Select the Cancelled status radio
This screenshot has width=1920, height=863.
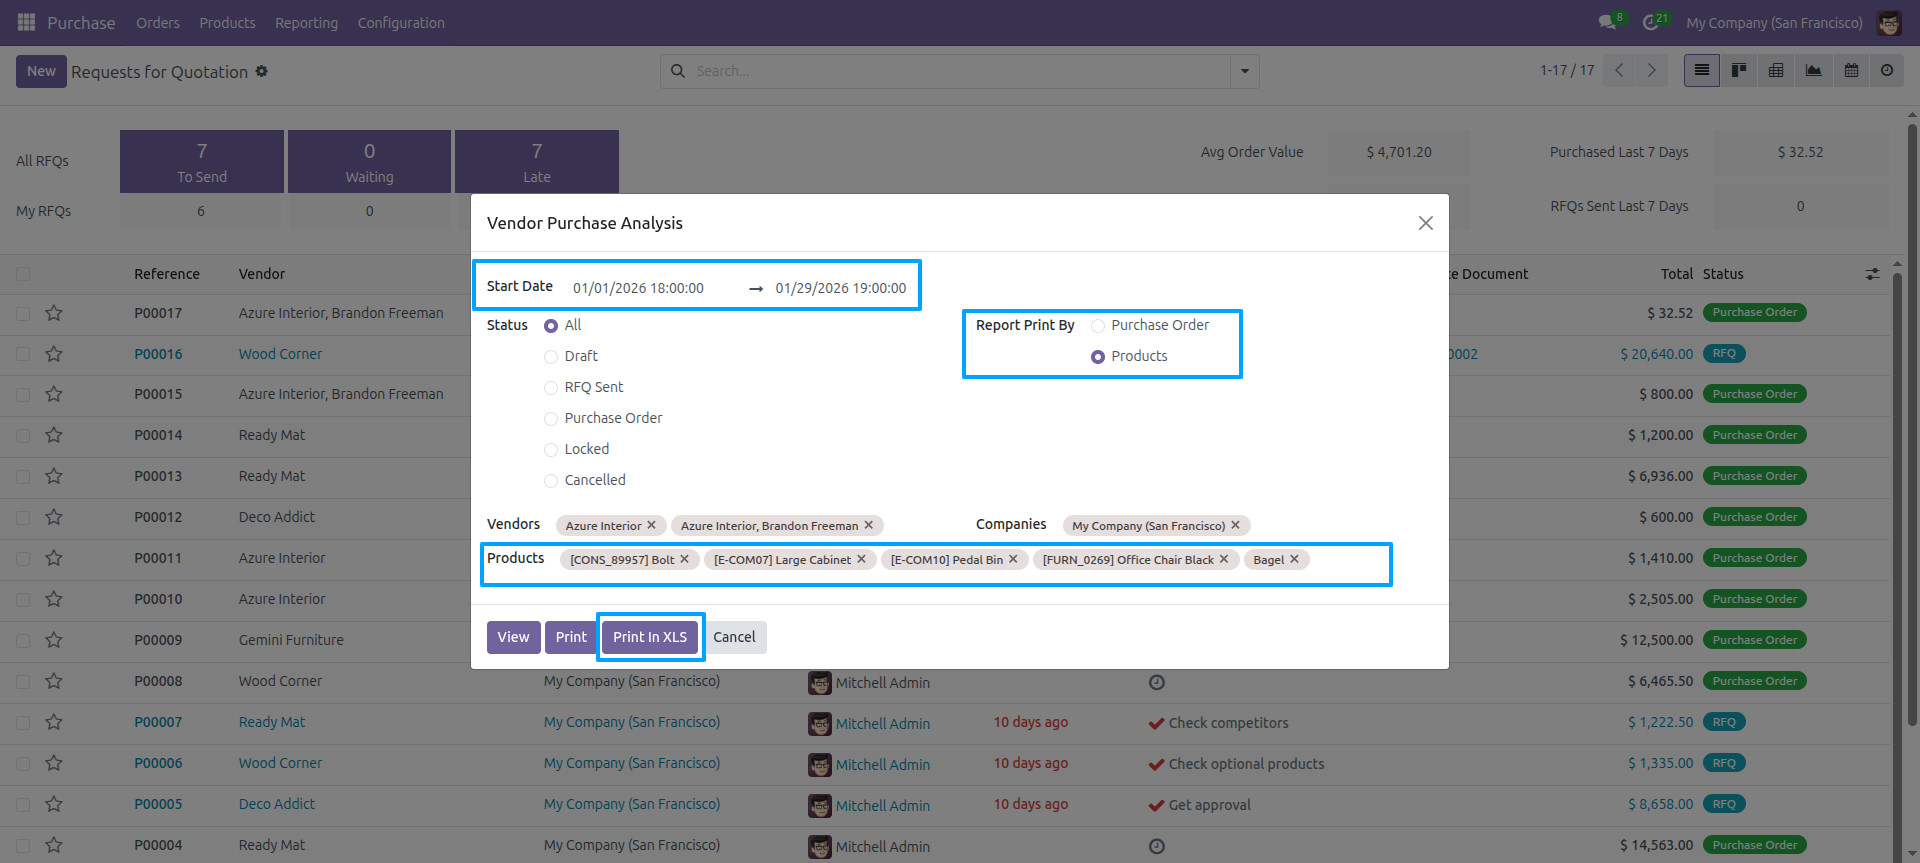[551, 481]
